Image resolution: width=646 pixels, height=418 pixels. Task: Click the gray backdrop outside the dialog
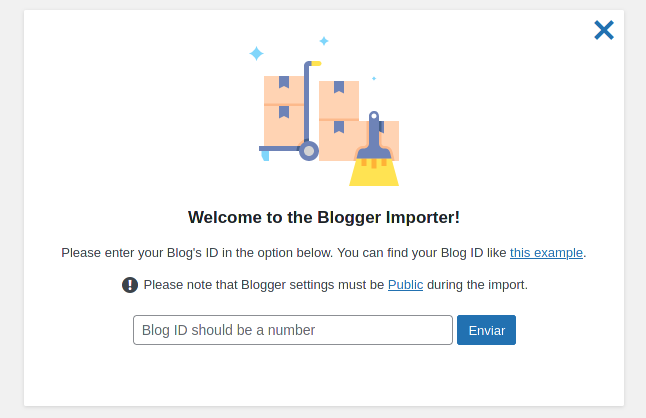click(12, 206)
